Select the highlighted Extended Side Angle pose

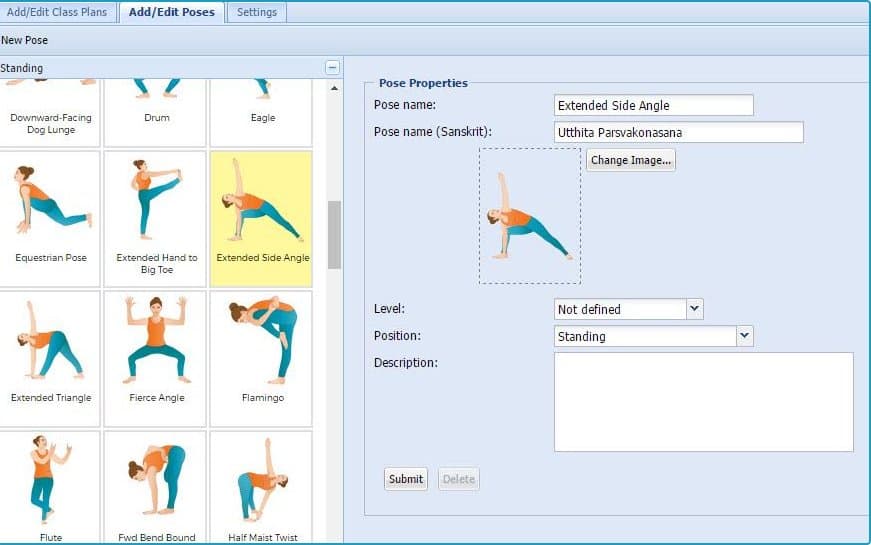(x=261, y=219)
